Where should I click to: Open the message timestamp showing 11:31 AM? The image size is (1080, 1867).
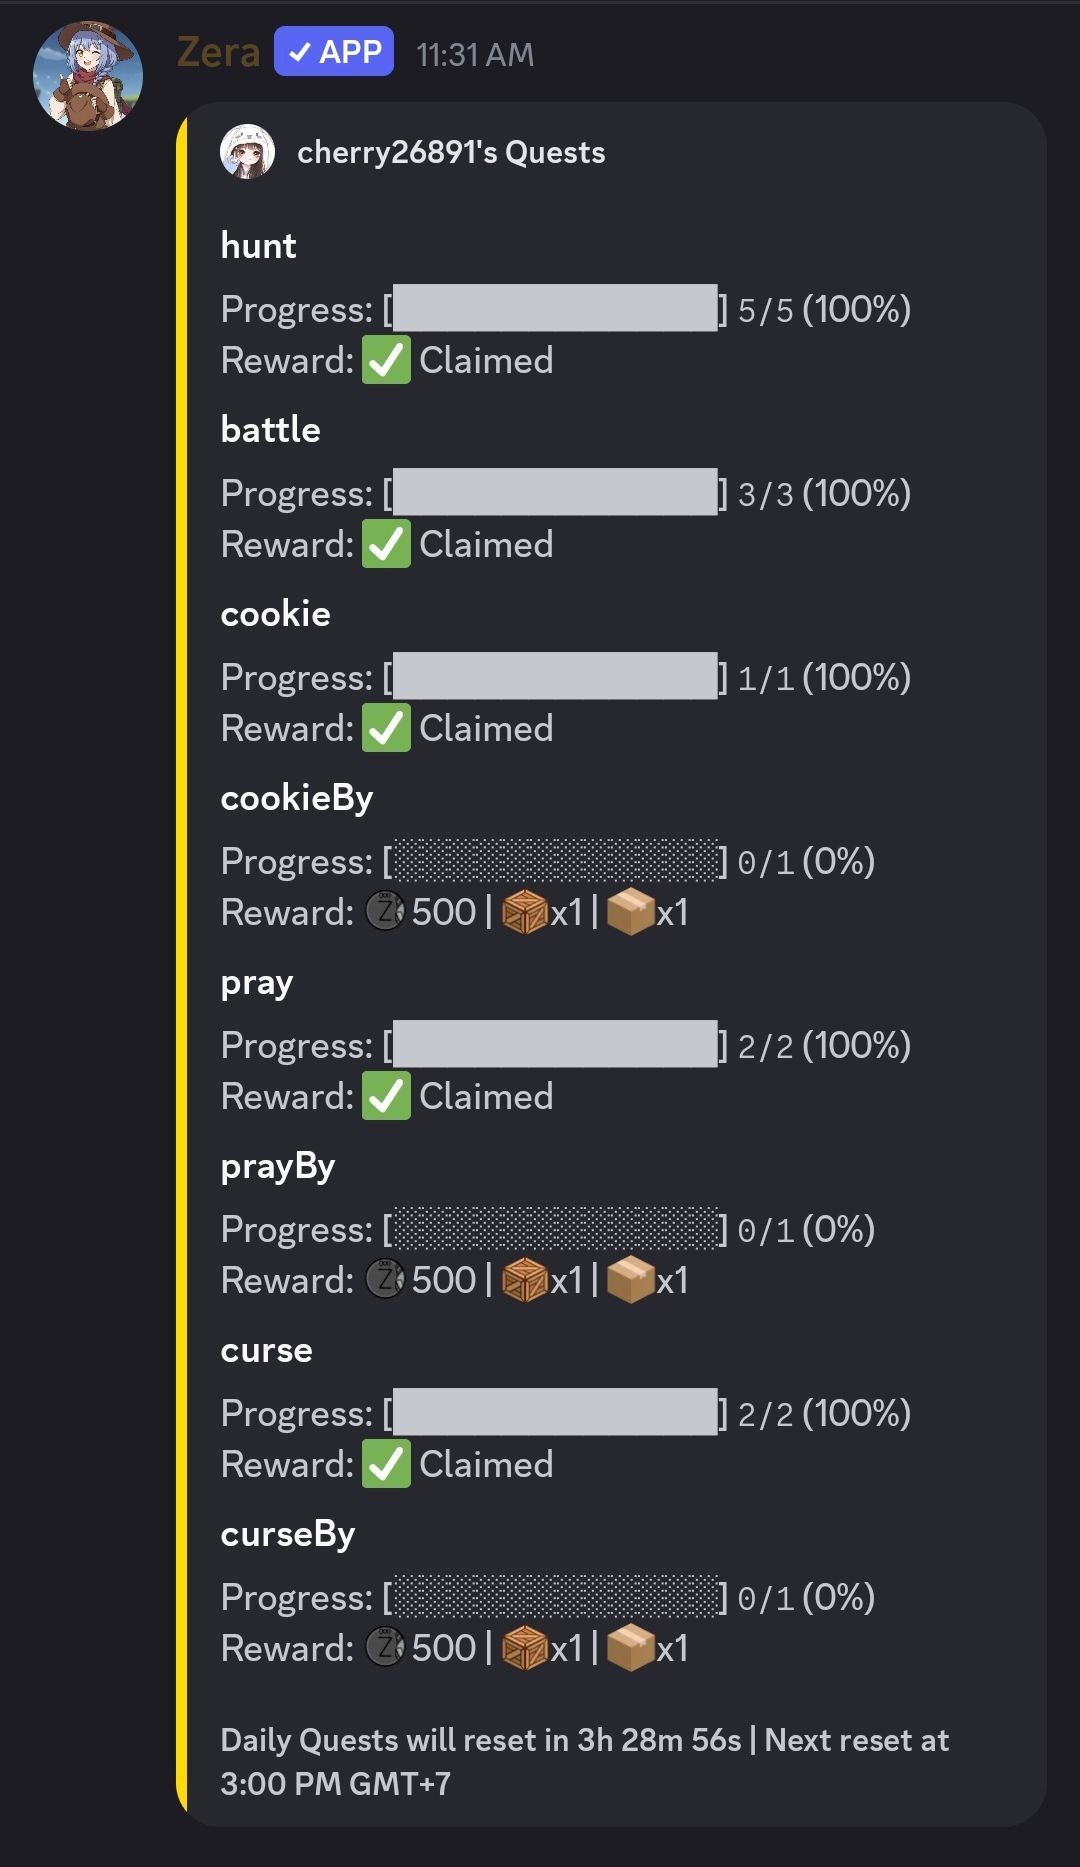[473, 55]
